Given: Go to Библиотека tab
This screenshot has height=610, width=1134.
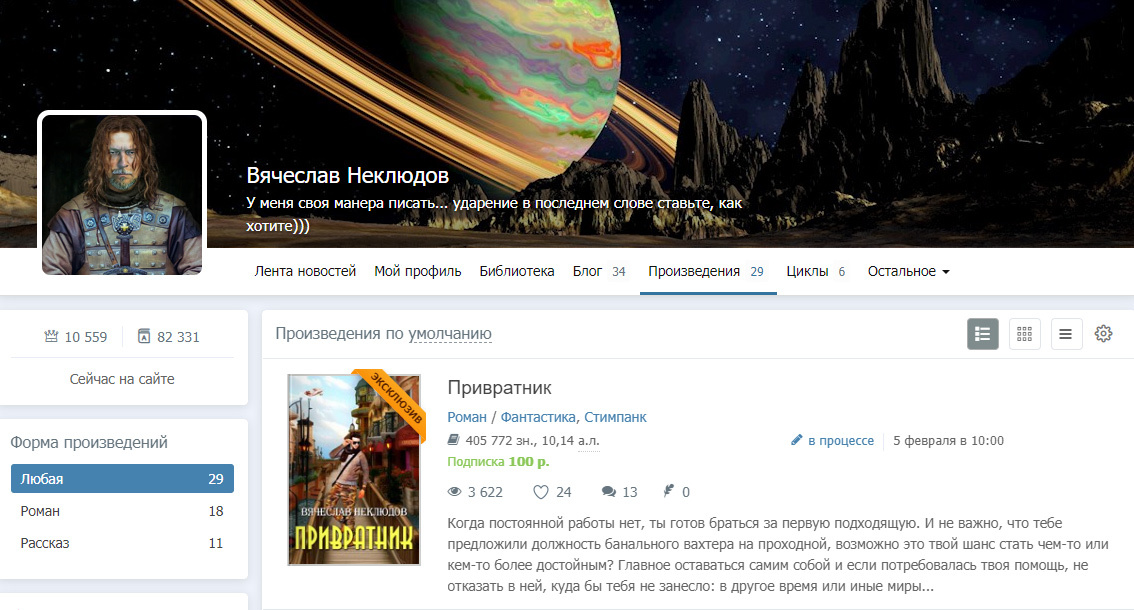Looking at the screenshot, I should 516,271.
